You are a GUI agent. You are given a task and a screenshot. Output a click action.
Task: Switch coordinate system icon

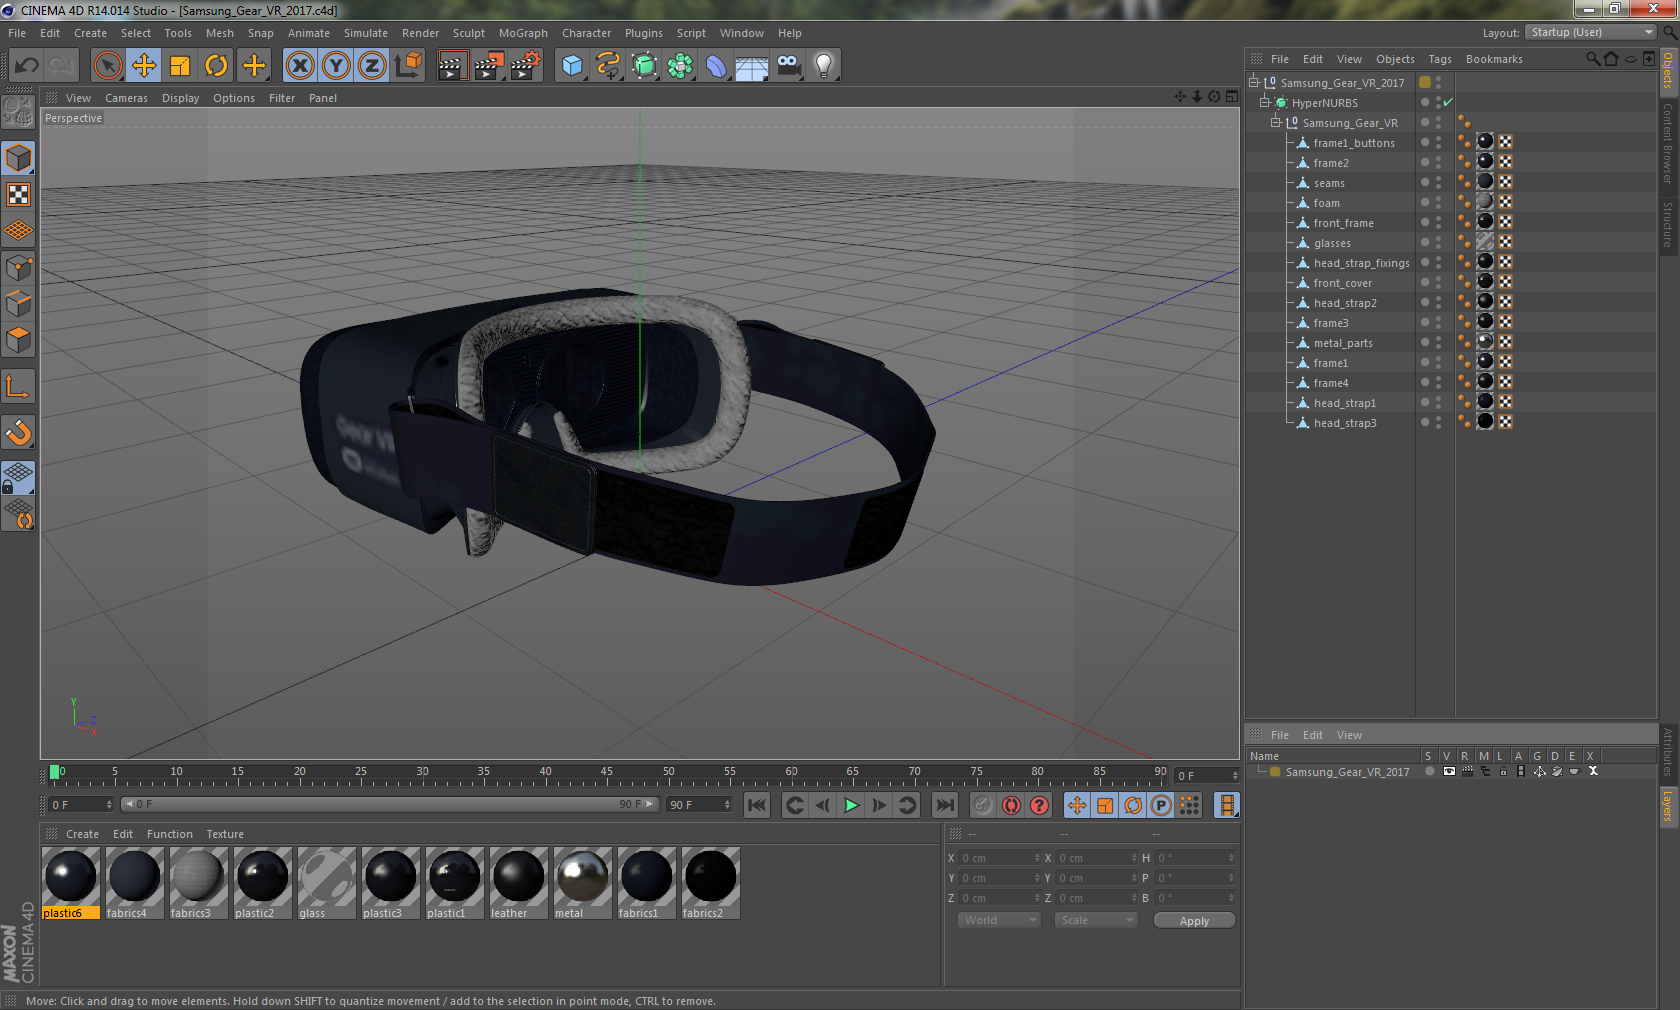408,66
